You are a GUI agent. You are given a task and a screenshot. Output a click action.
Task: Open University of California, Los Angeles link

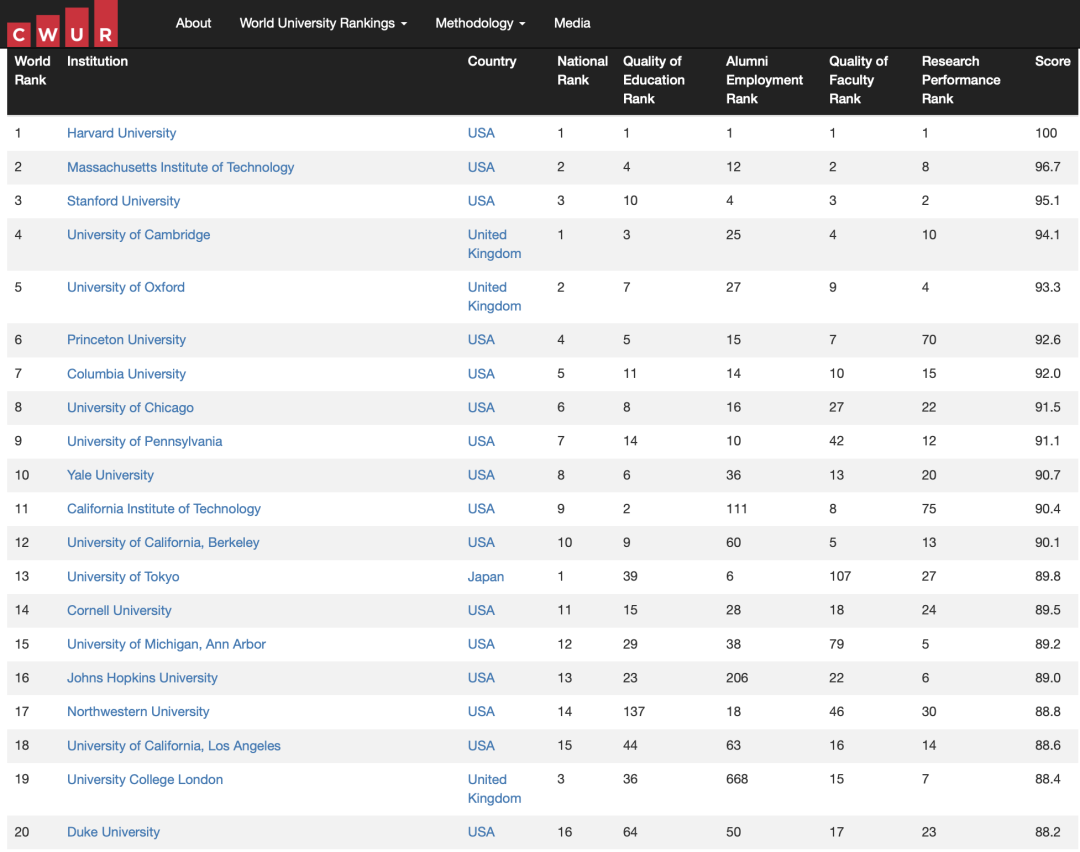tap(174, 745)
